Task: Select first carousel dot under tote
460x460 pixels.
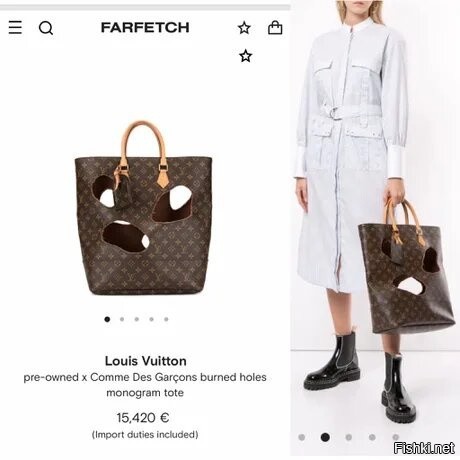Action: (x=107, y=319)
